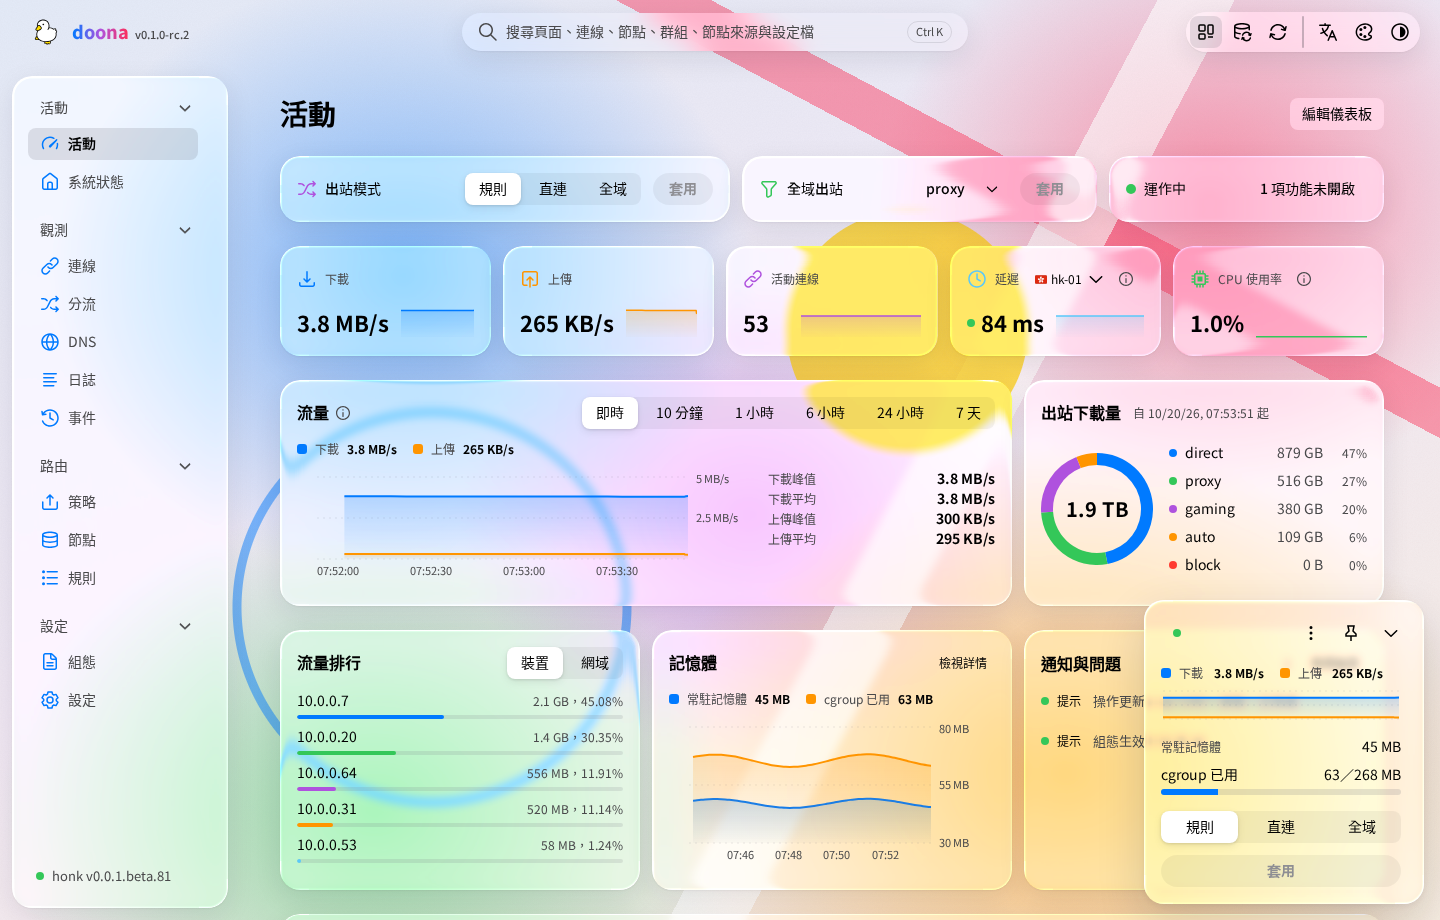The height and width of the screenshot is (920, 1440).
Task: Open 節點 in the sidebar
Action: pos(113,540)
